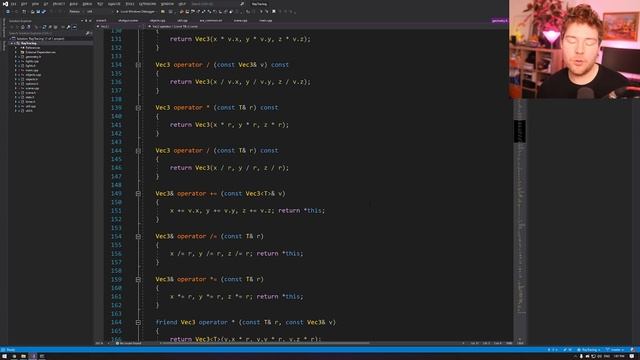This screenshot has height=360, width=640.
Task: Click 'return *this;' on line 151
Action: point(302,211)
